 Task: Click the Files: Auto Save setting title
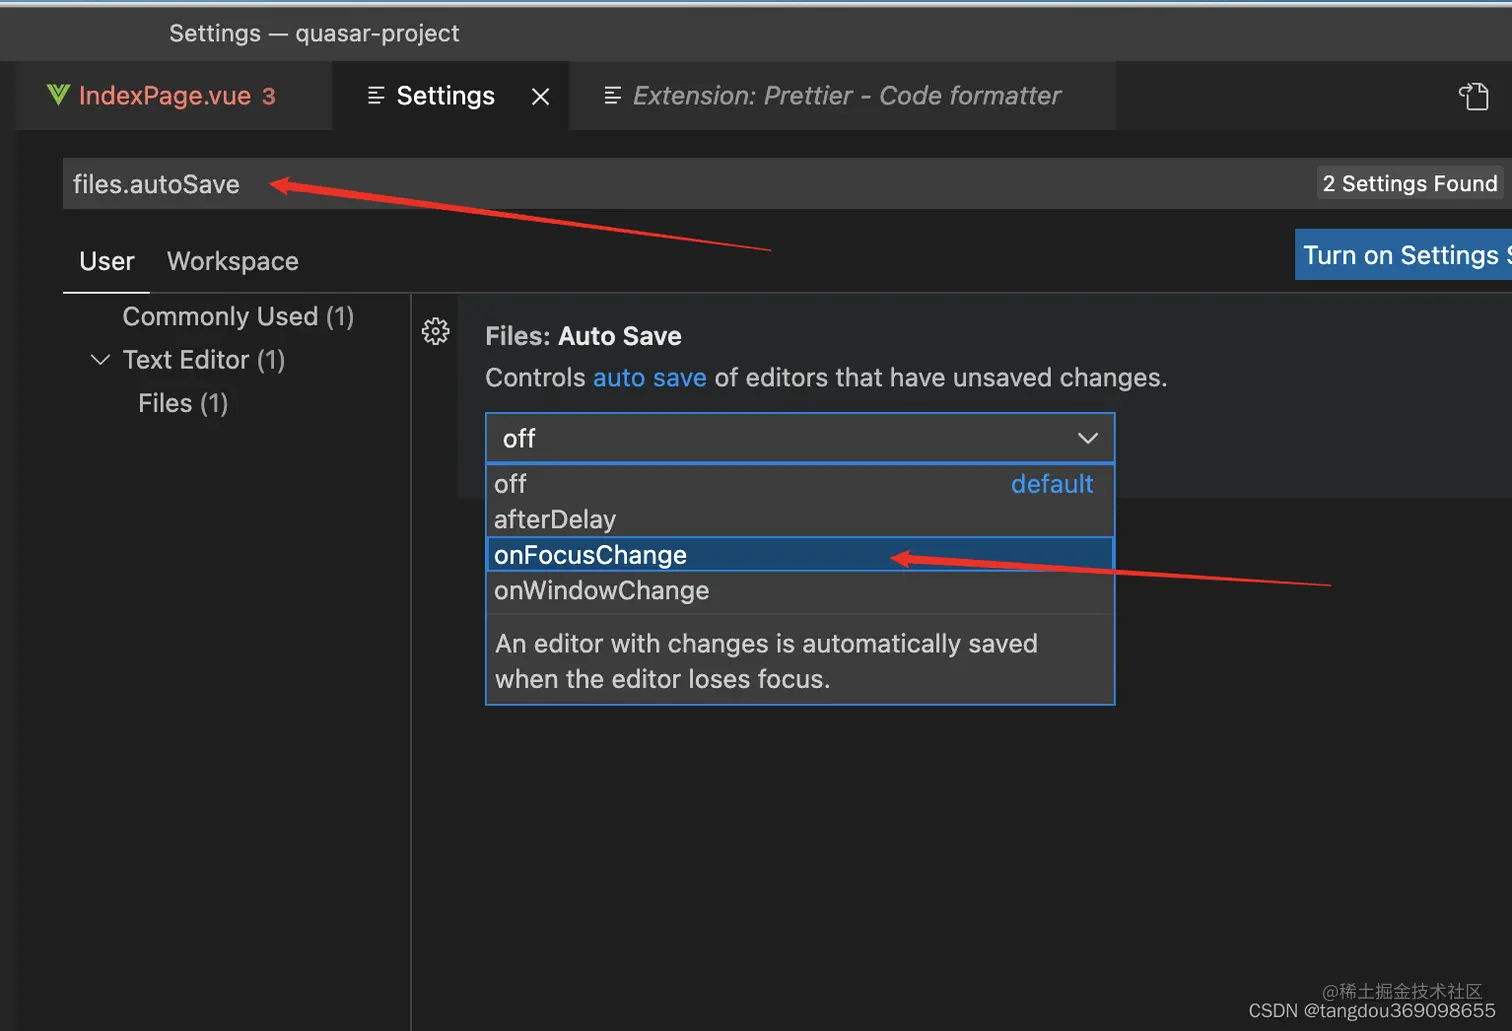coord(583,337)
